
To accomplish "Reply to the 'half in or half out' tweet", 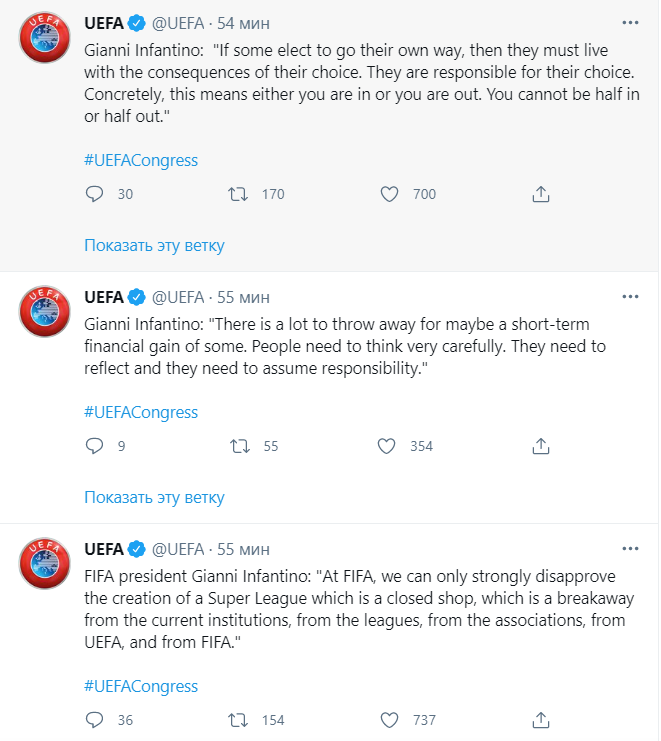I will tap(95, 194).
